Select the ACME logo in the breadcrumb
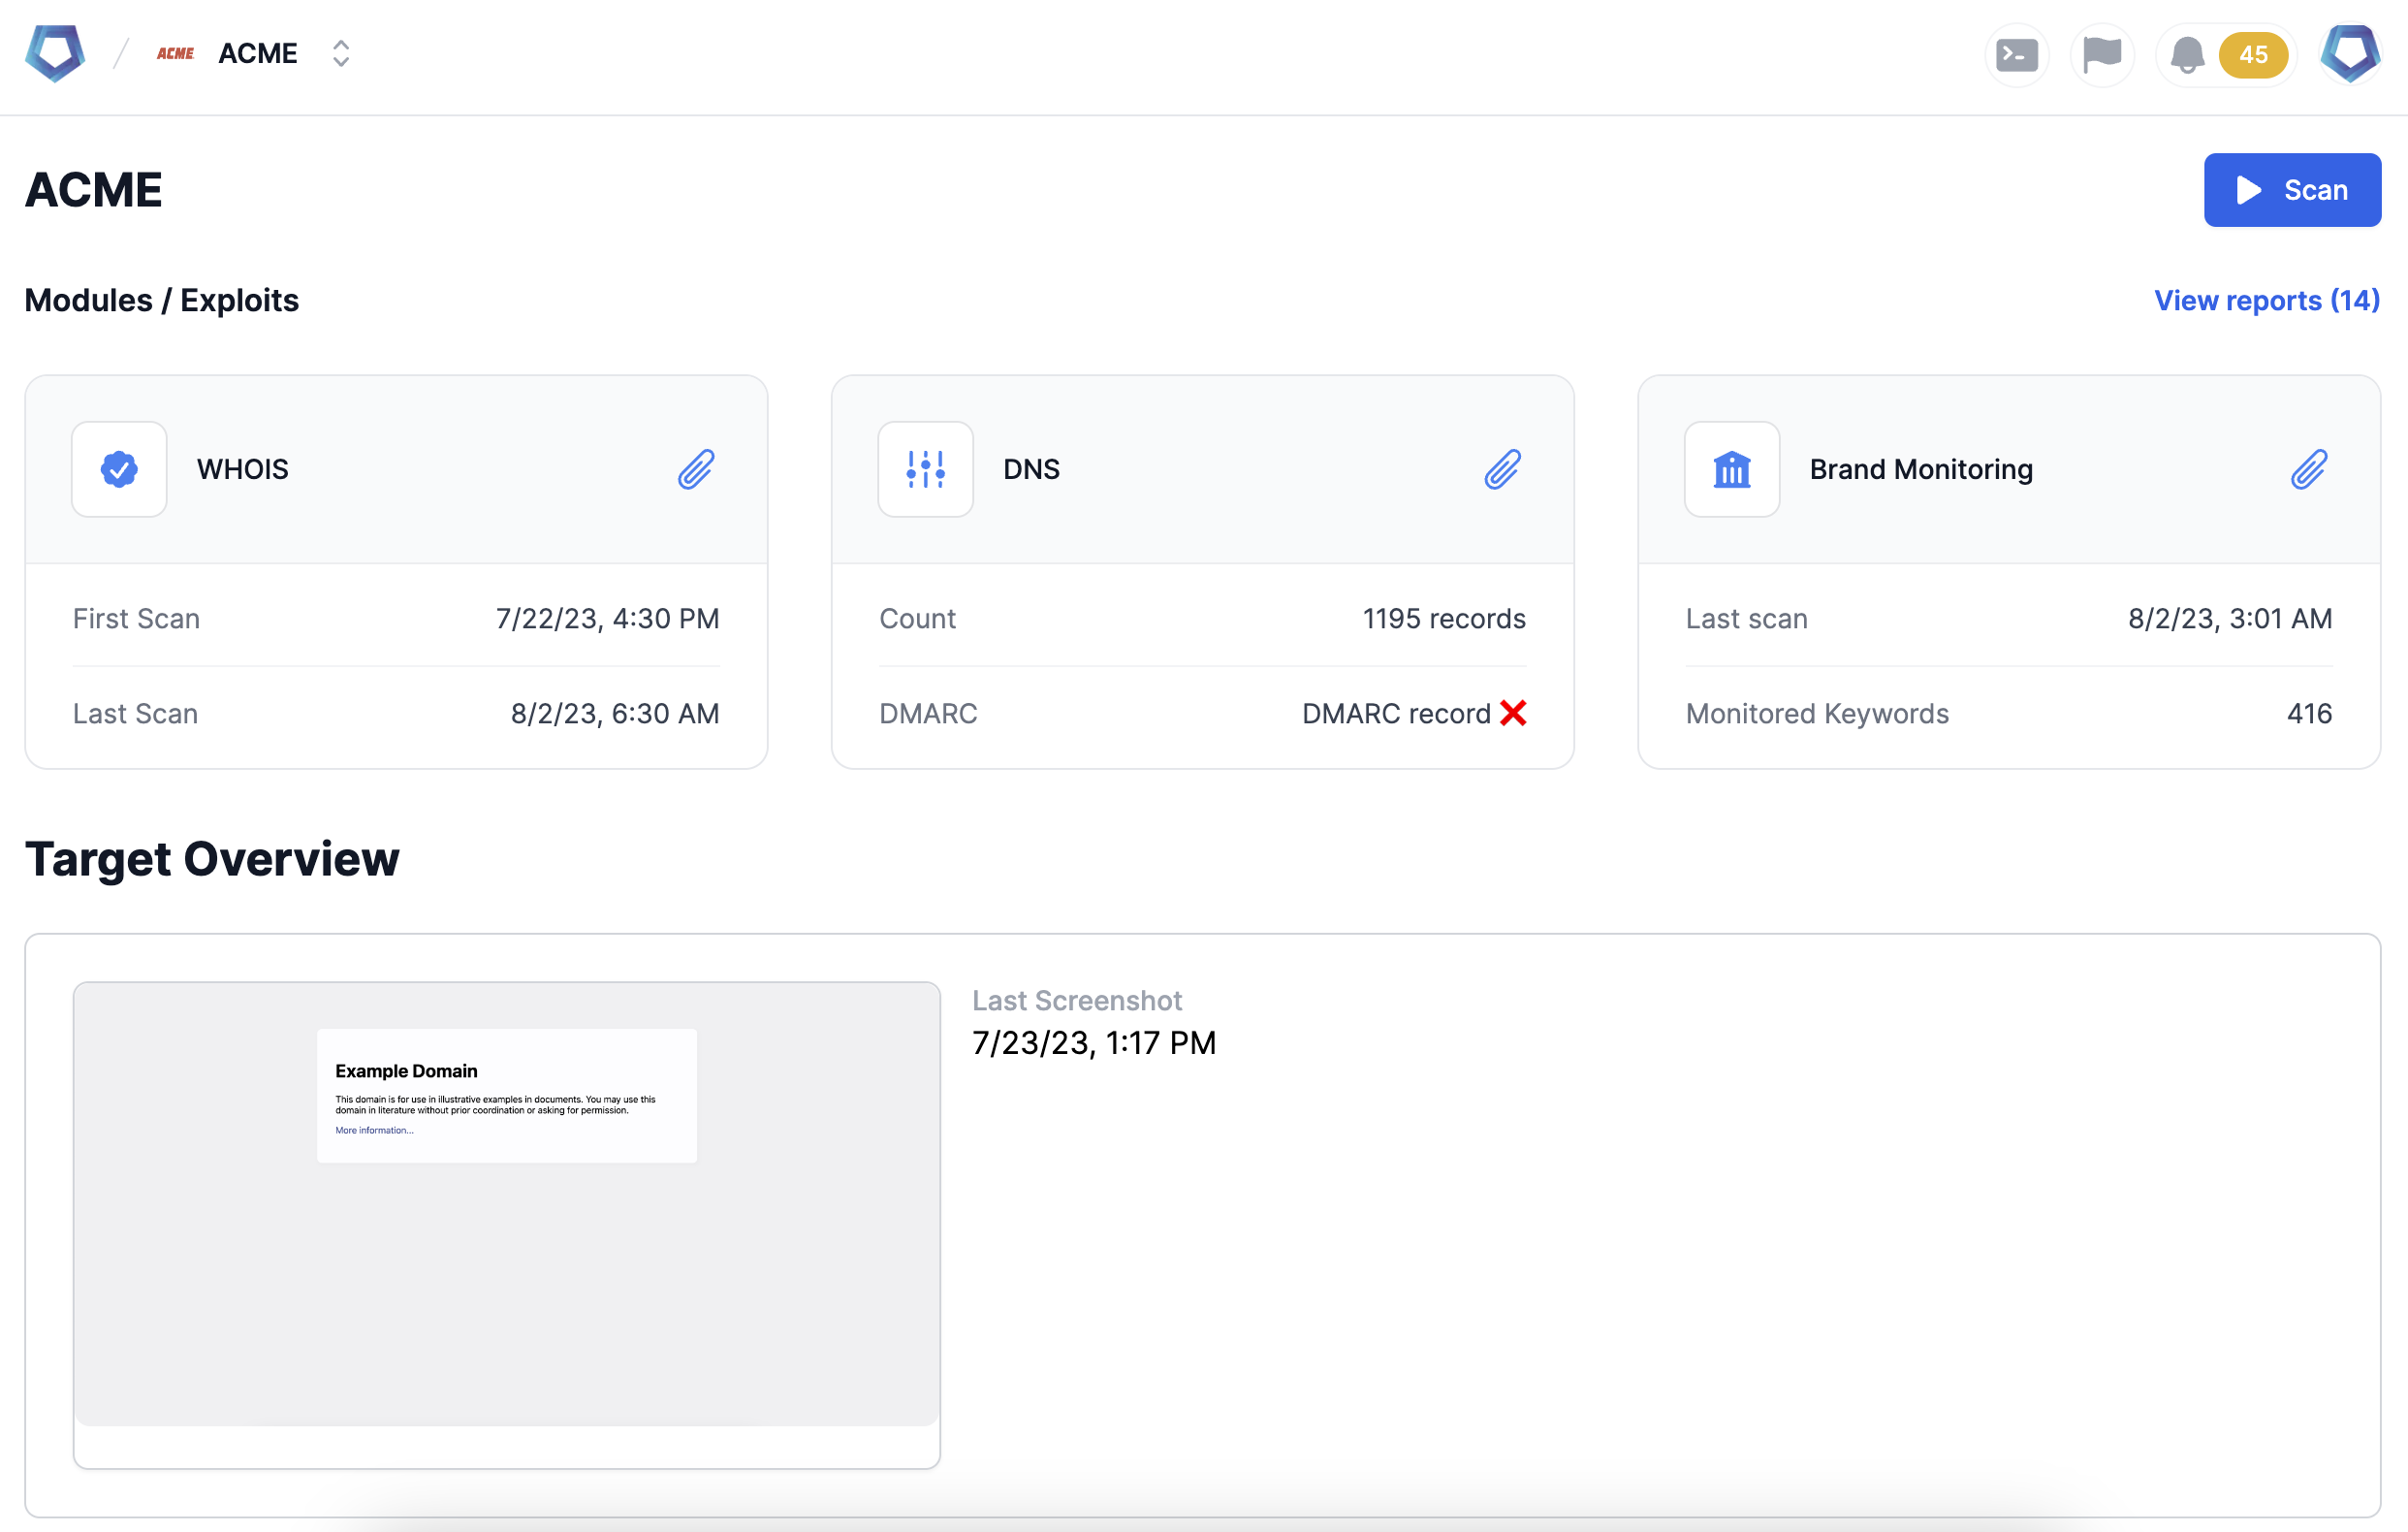2408x1532 pixels. pos(175,54)
